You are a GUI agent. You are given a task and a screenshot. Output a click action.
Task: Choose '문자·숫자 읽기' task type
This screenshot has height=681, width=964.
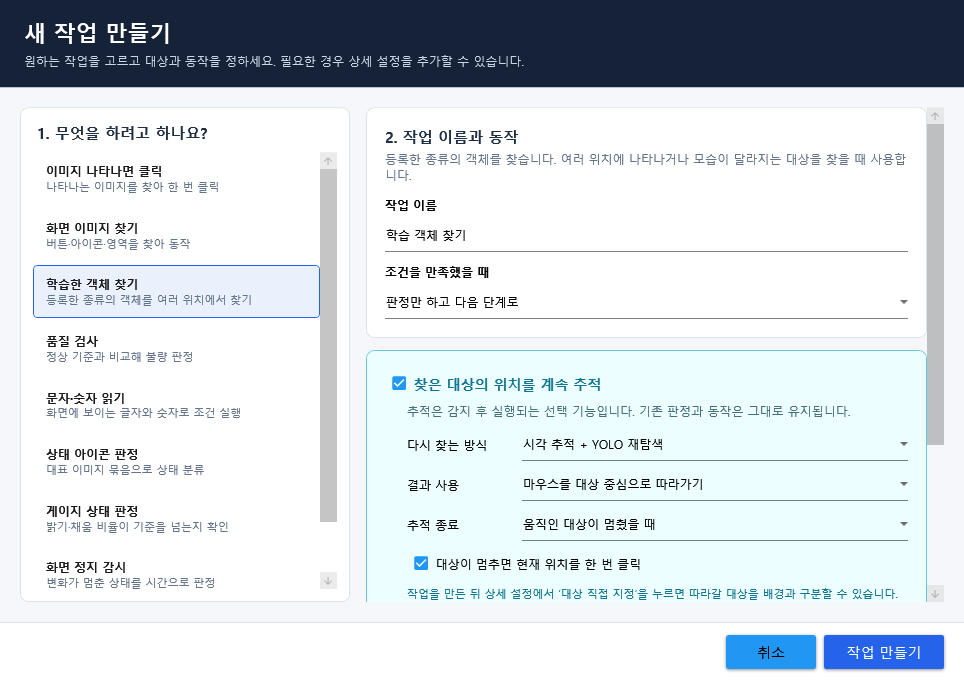point(176,405)
